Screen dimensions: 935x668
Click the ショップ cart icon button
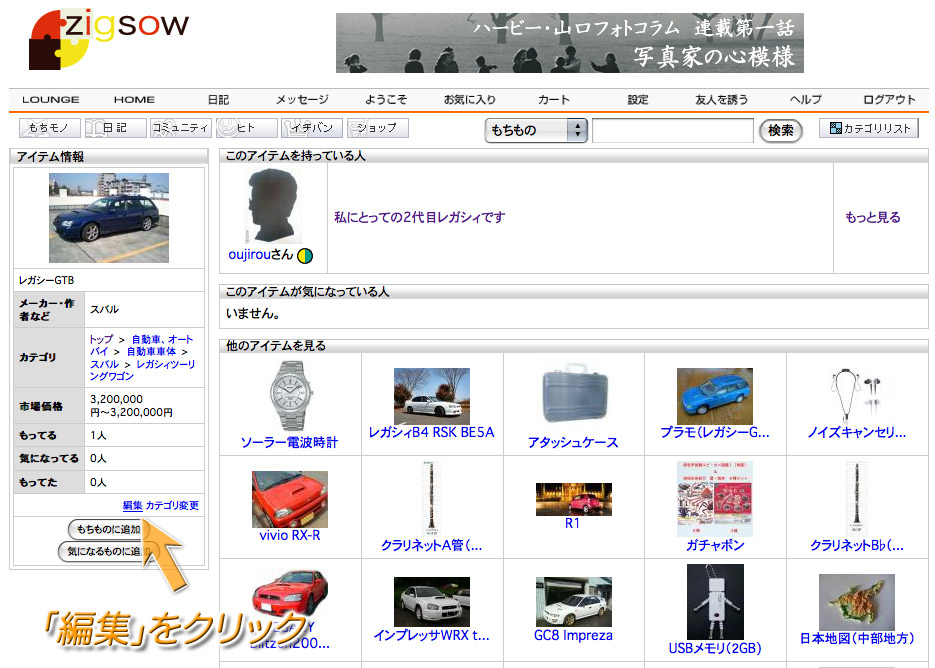pos(377,128)
